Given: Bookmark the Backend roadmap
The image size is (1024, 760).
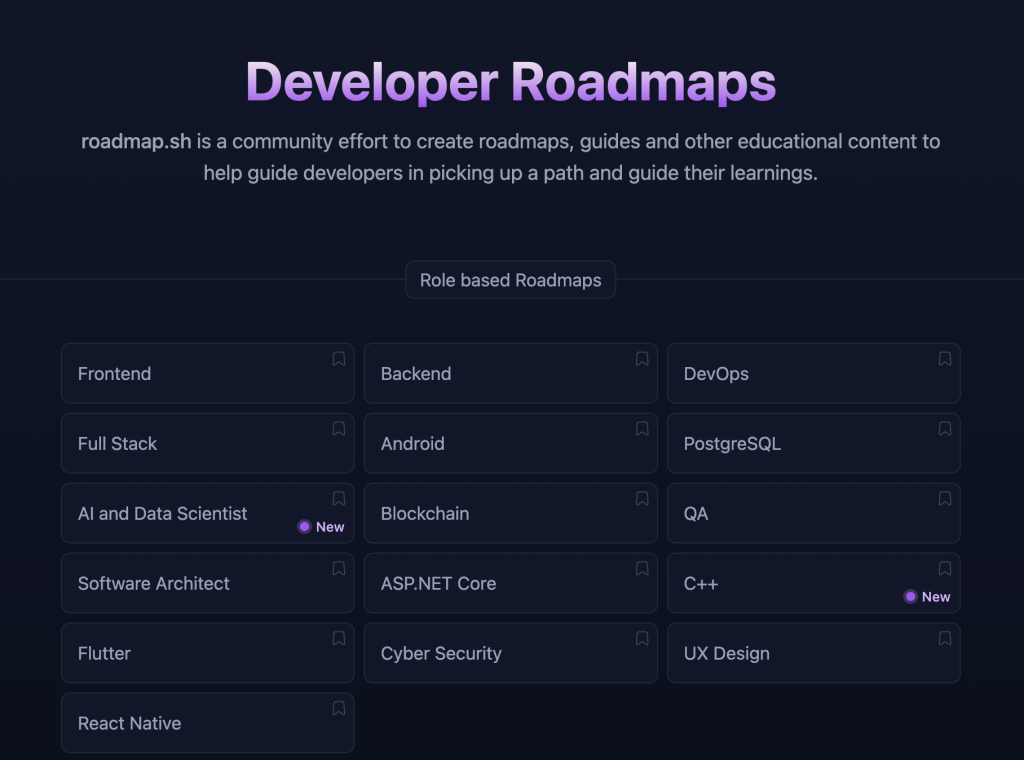Looking at the screenshot, I should [x=642, y=358].
